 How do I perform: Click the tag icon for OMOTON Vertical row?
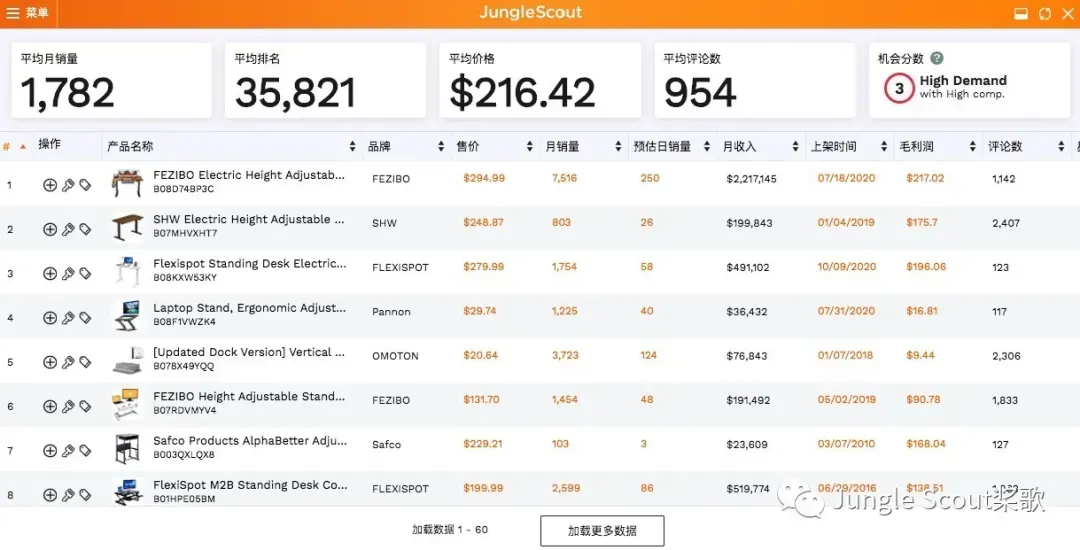point(85,362)
